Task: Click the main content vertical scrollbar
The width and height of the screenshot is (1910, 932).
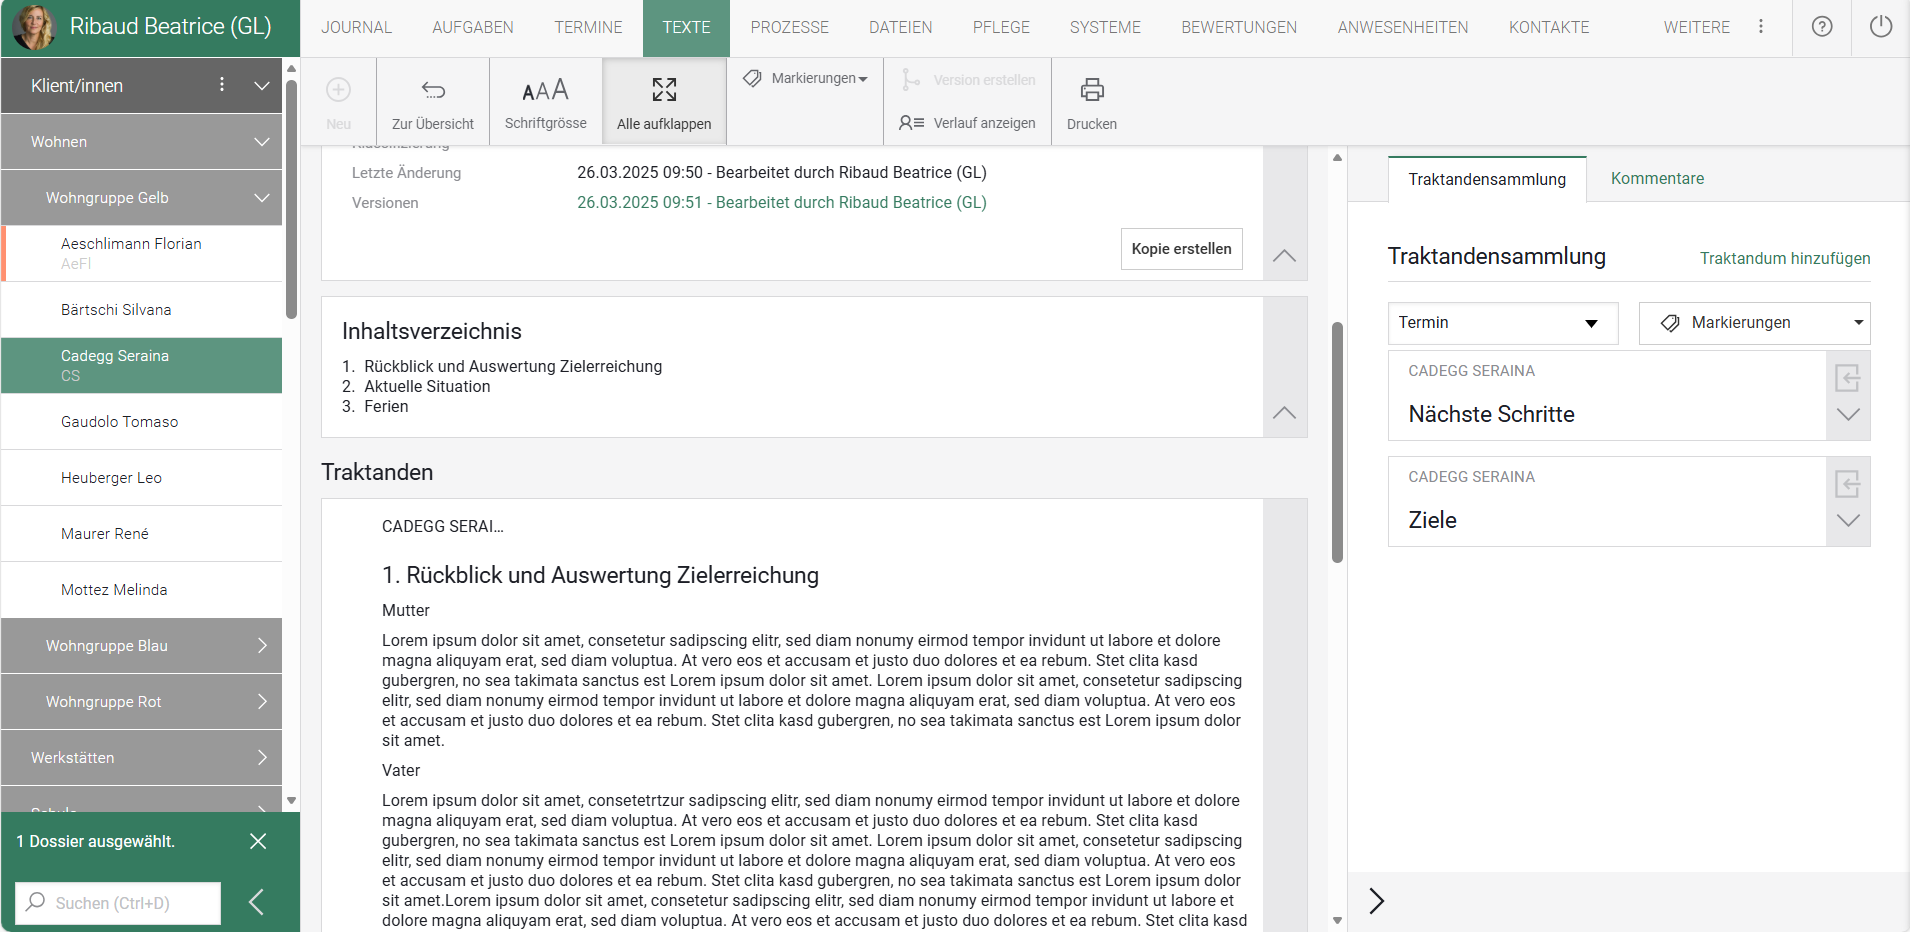Action: point(1337,442)
